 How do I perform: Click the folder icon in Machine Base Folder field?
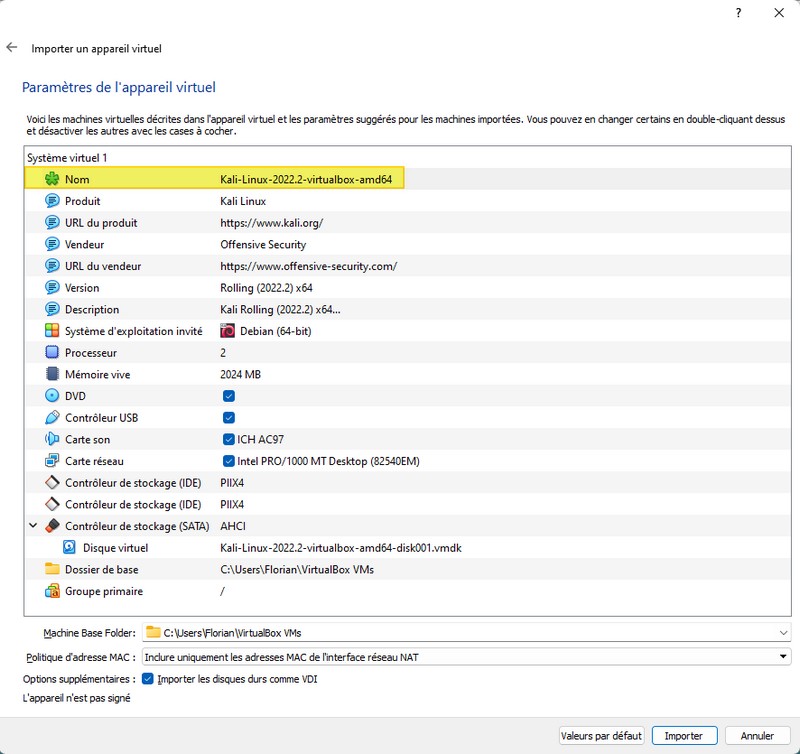pos(153,633)
